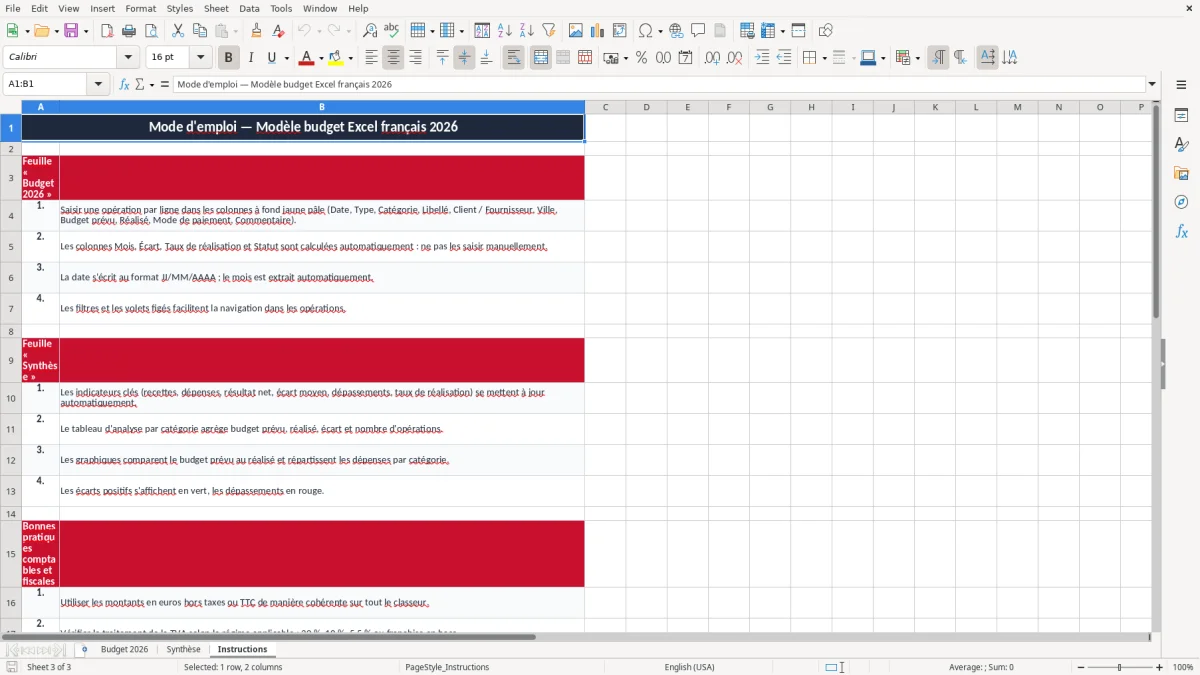This screenshot has width=1200, height=675.
Task: Click the Copy icon
Action: coord(200,31)
